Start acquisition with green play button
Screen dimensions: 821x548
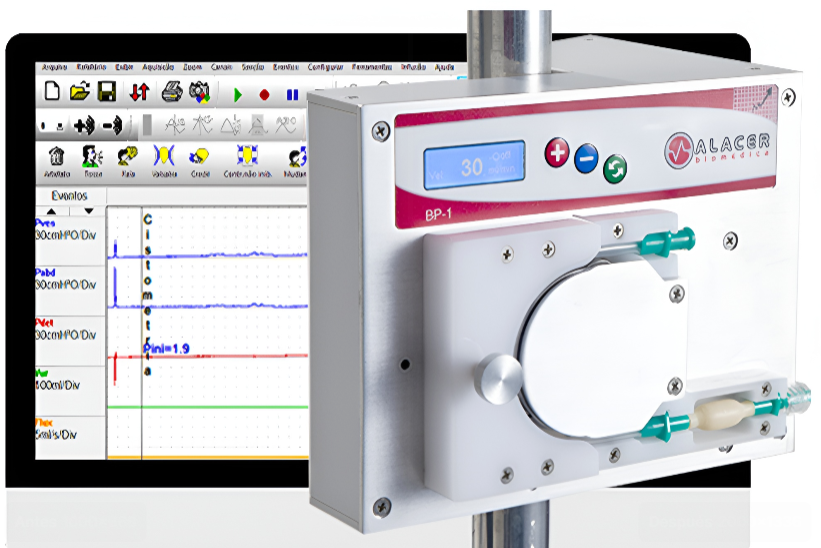tap(238, 95)
